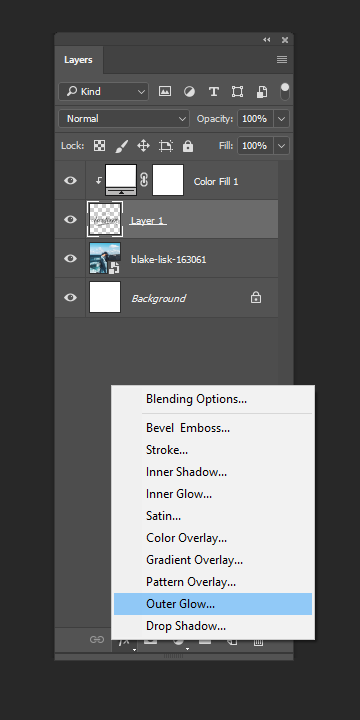Click the link layers icon
Screen dimensions: 360x720
coord(97,640)
